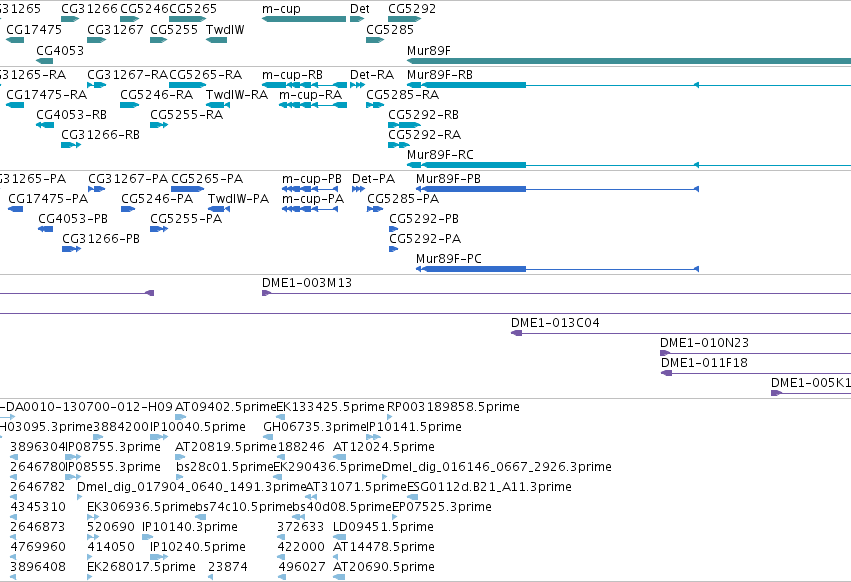Viewport: 851px width, 582px height.
Task: Click the IP10240.5prime EST label
Action: [198, 547]
